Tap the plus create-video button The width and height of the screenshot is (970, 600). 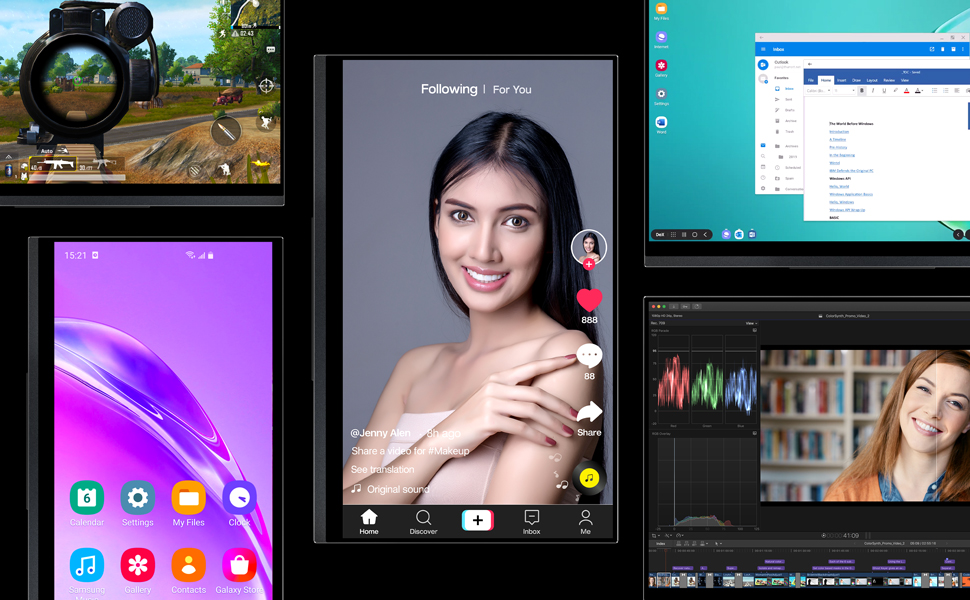point(478,521)
